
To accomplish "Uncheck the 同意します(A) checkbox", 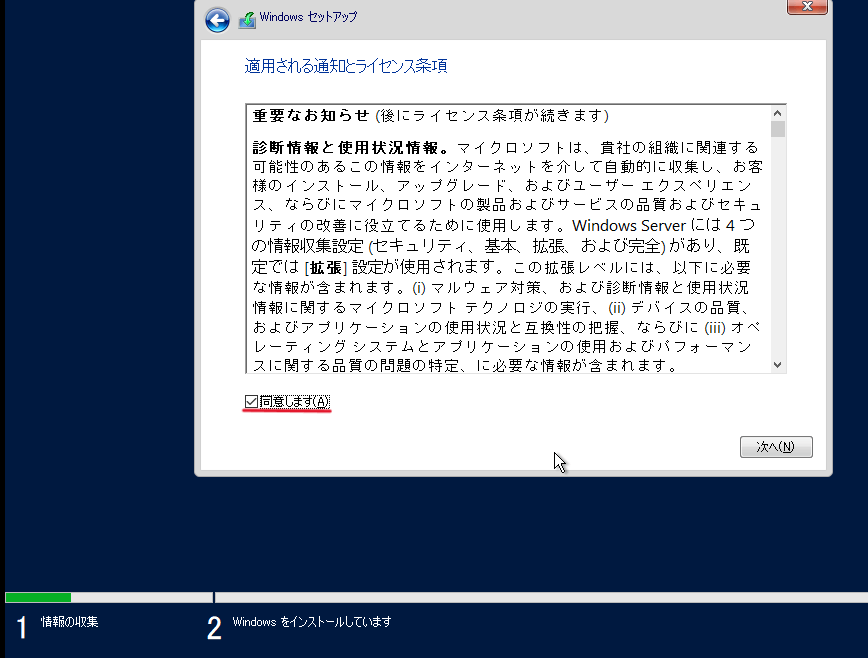I will click(251, 401).
